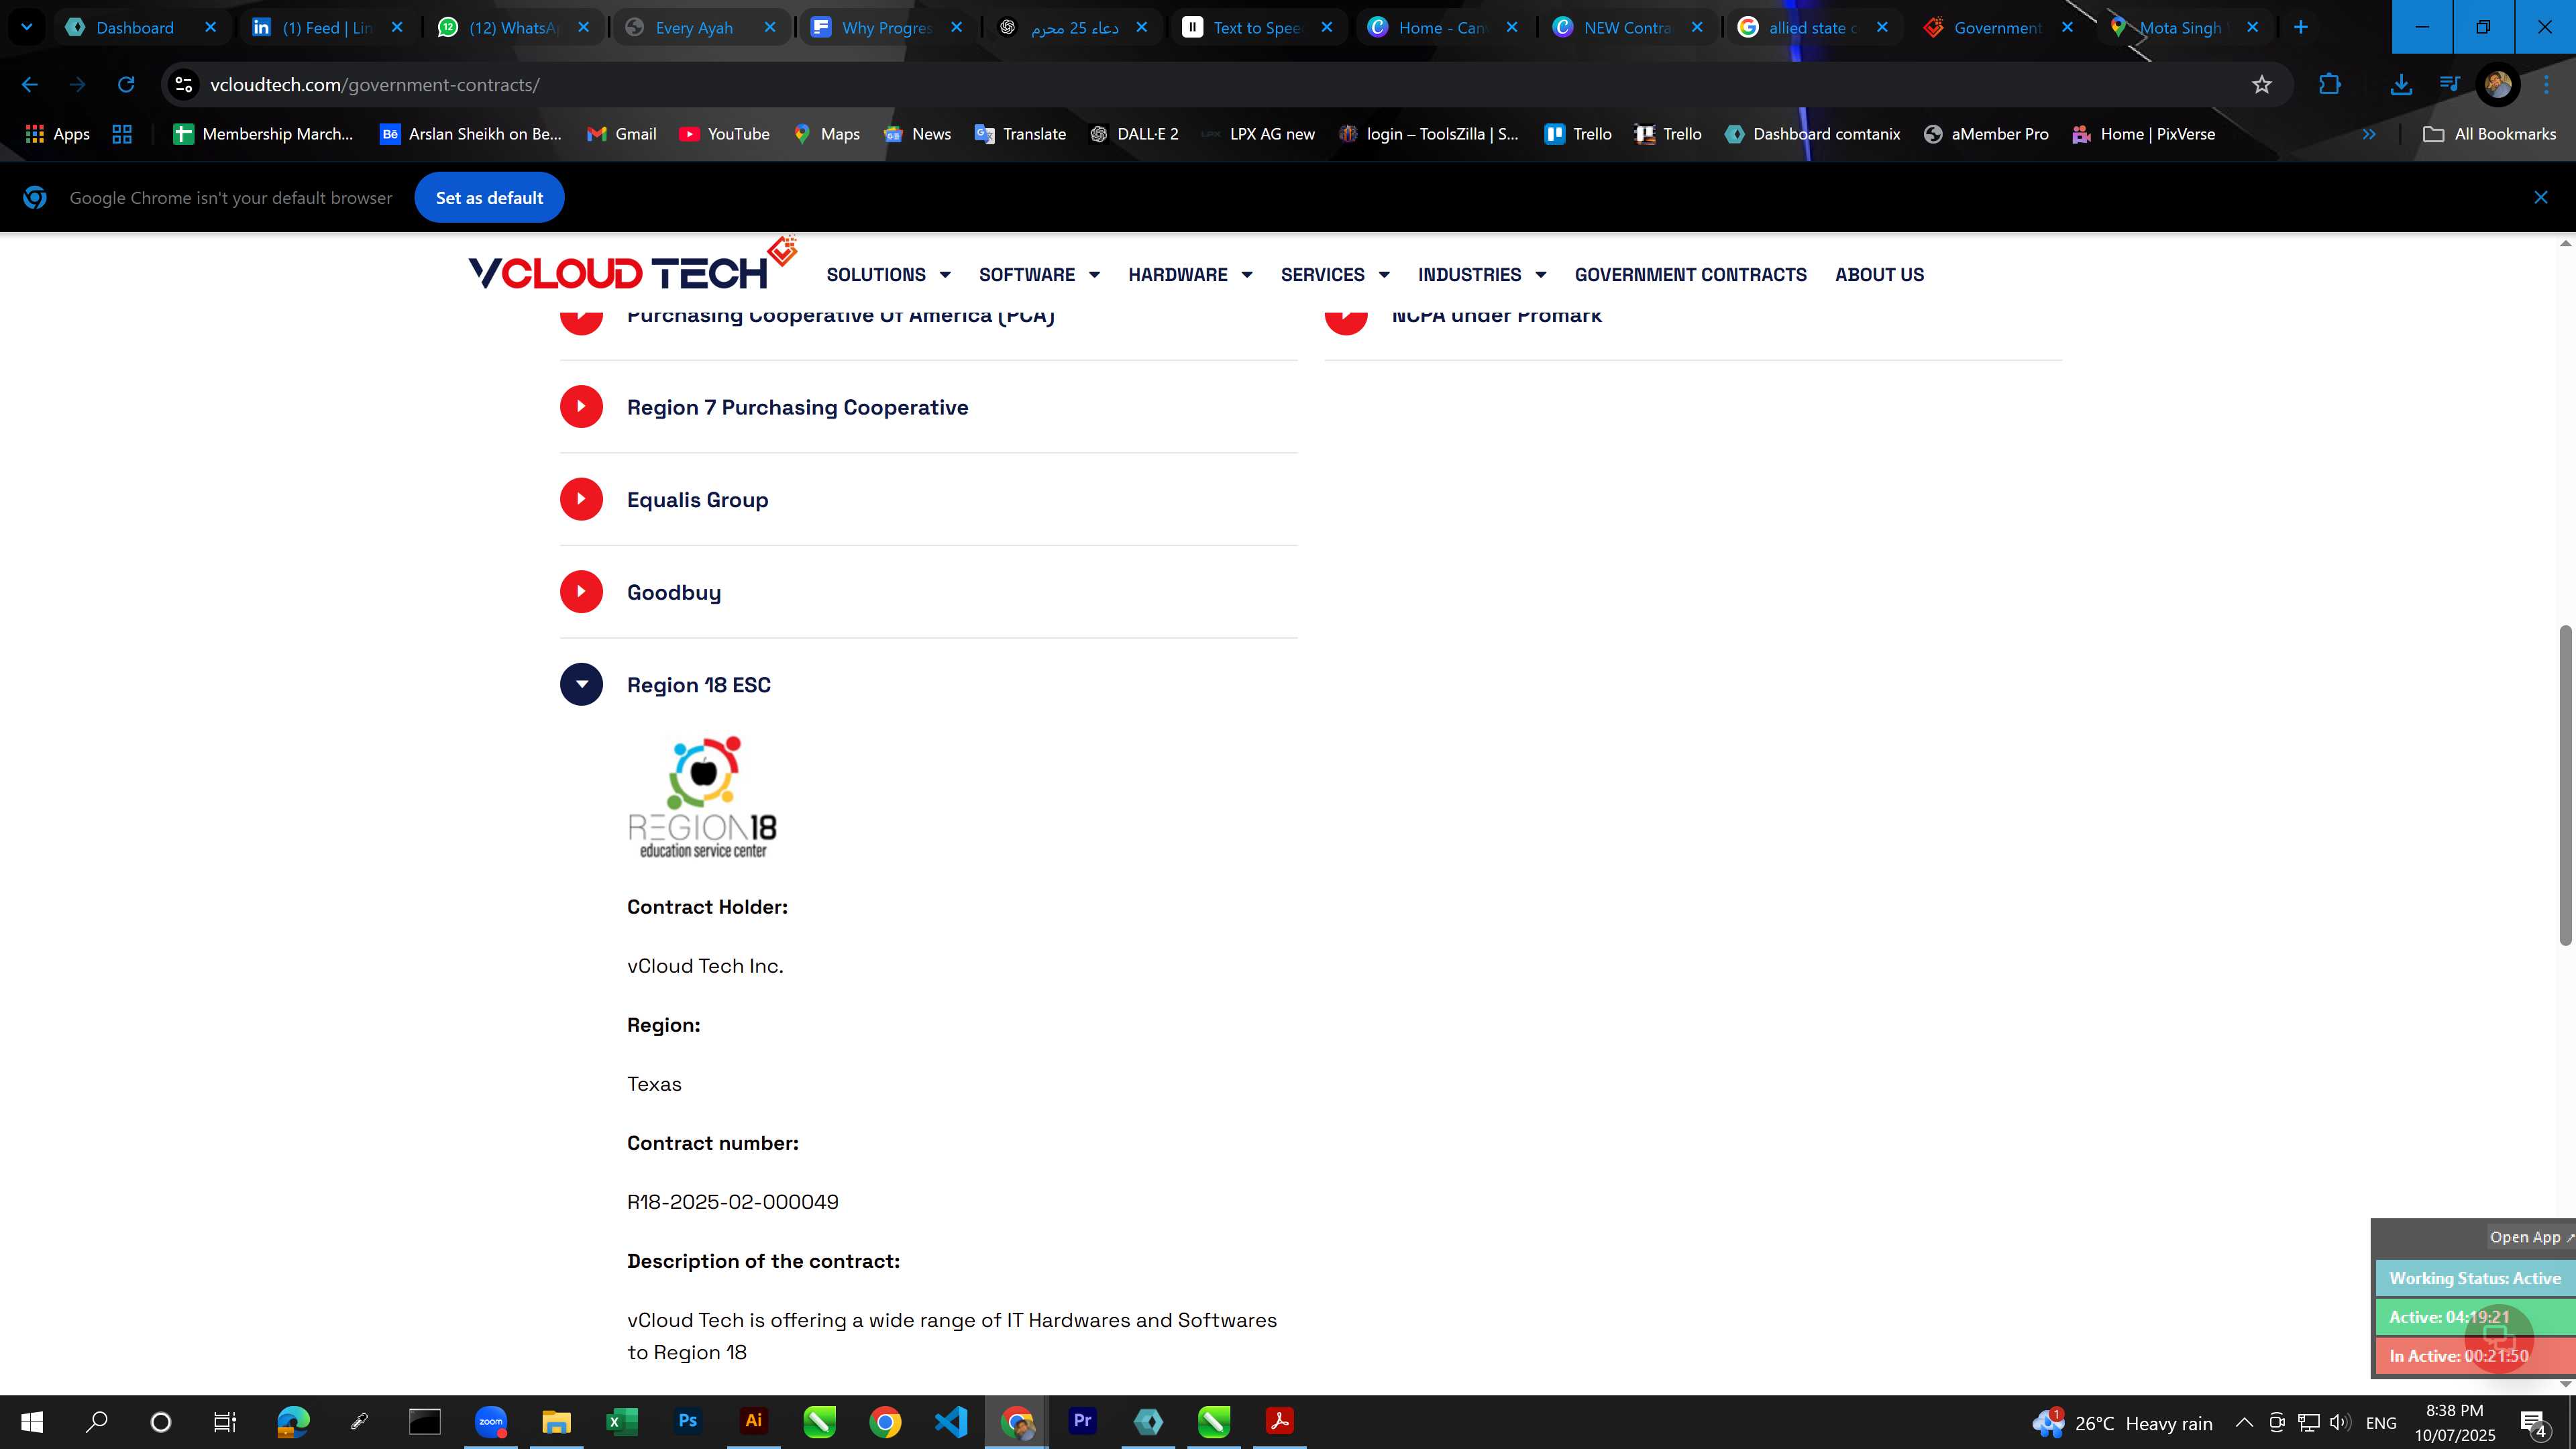
Task: Expand the SERVICES dropdown menu
Action: pos(1335,275)
